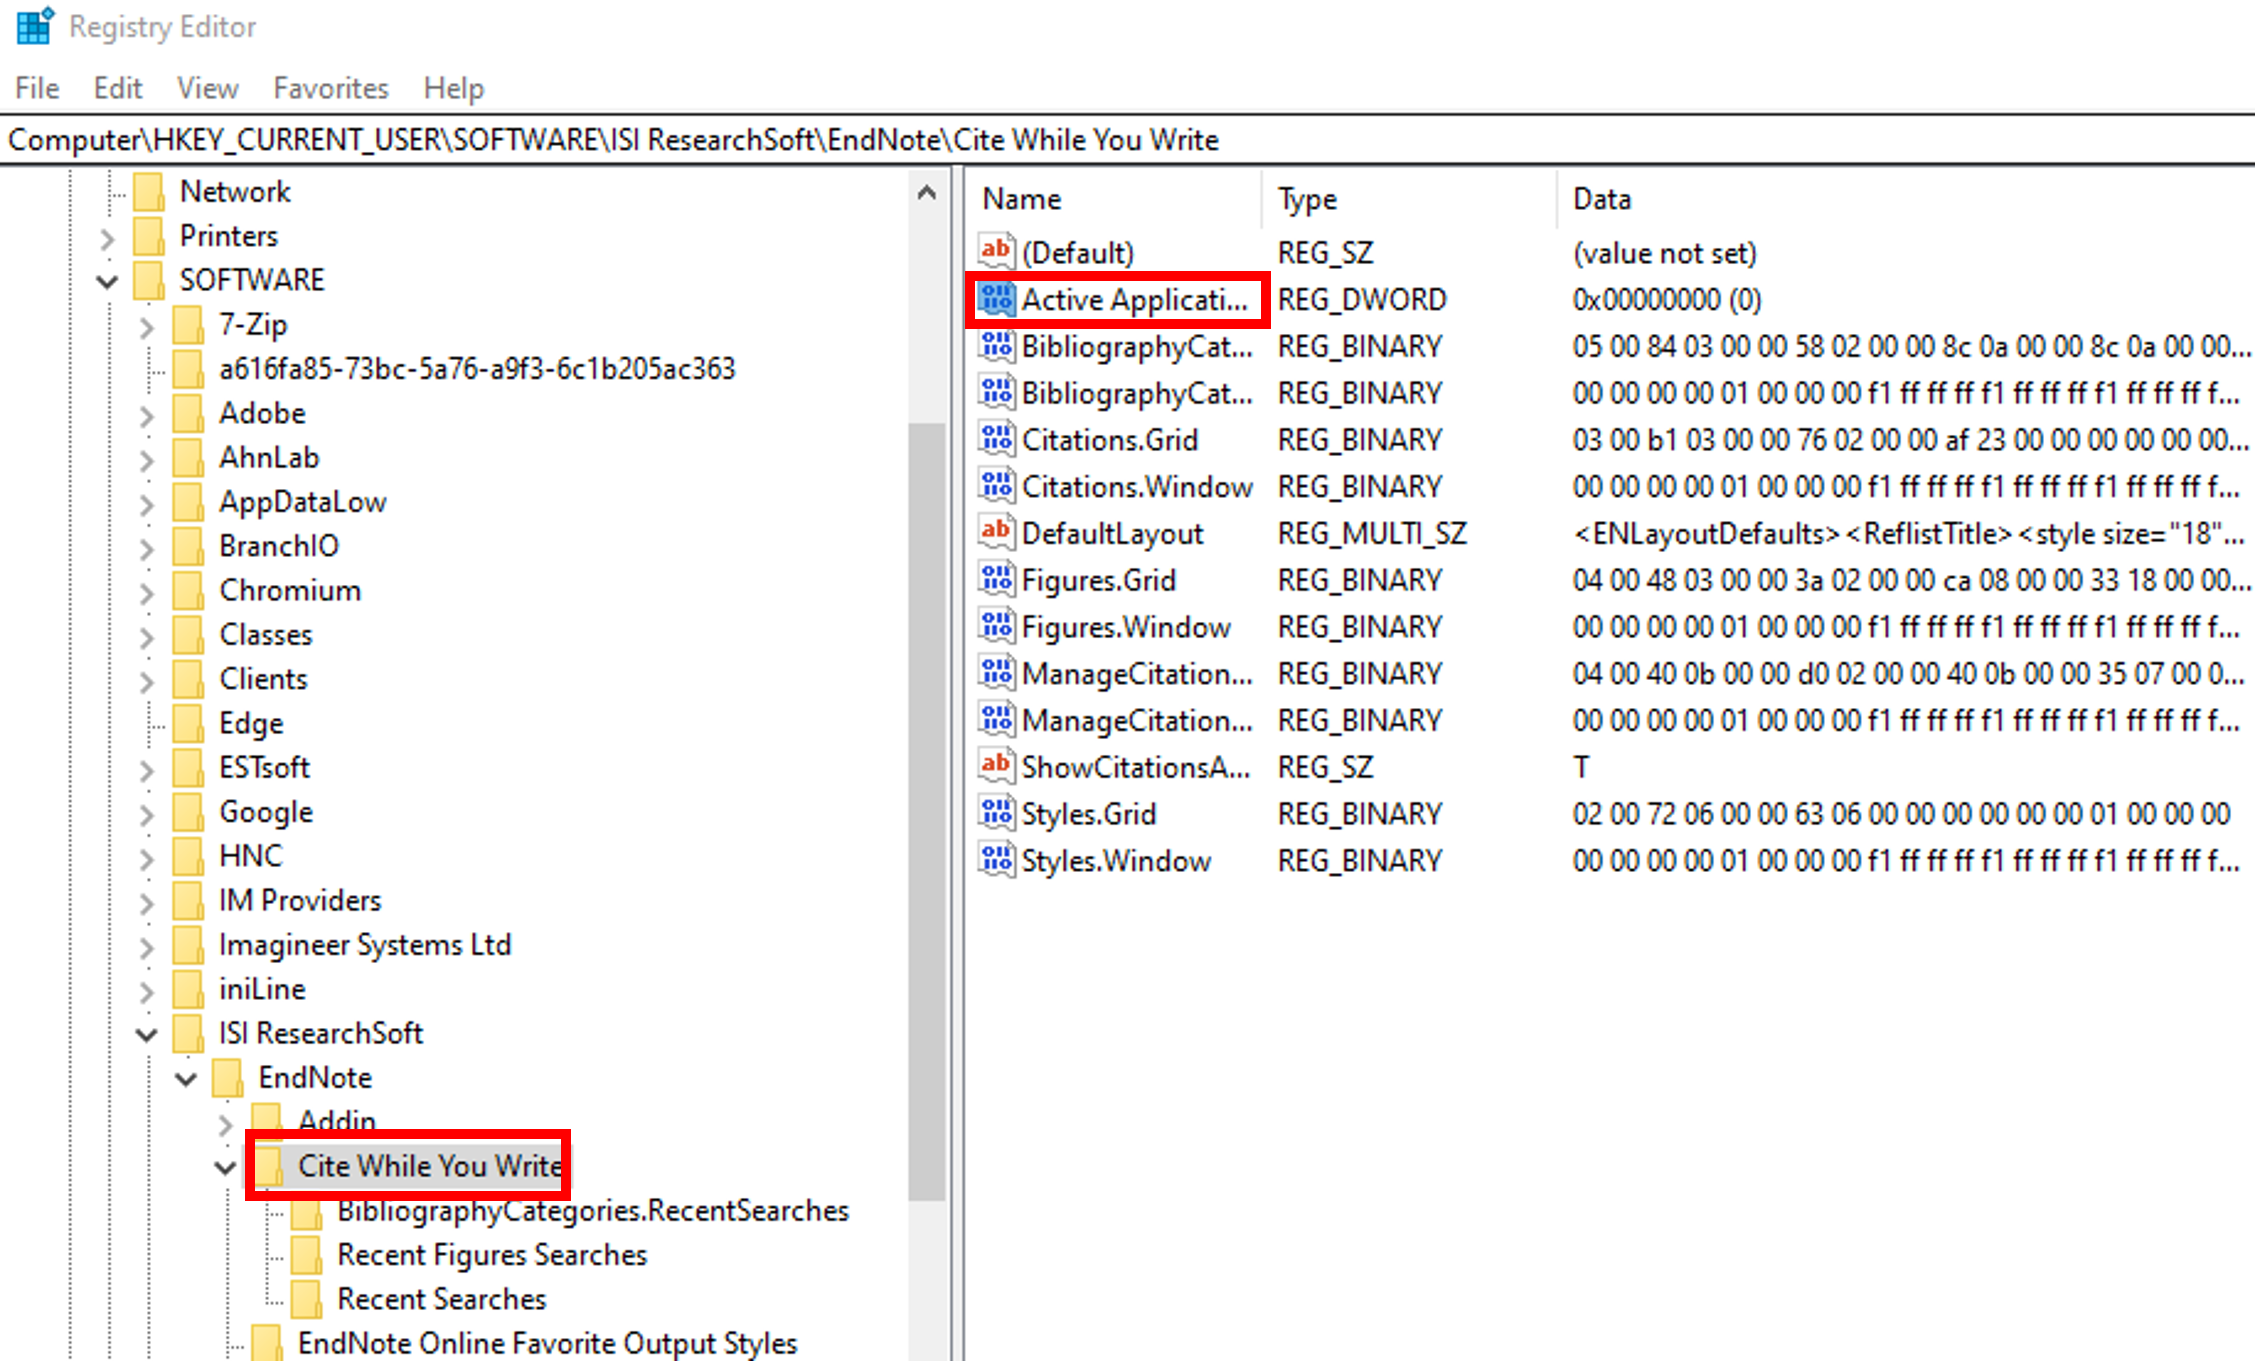2255x1361 pixels.
Task: Expand the Printers key
Action: click(107, 238)
